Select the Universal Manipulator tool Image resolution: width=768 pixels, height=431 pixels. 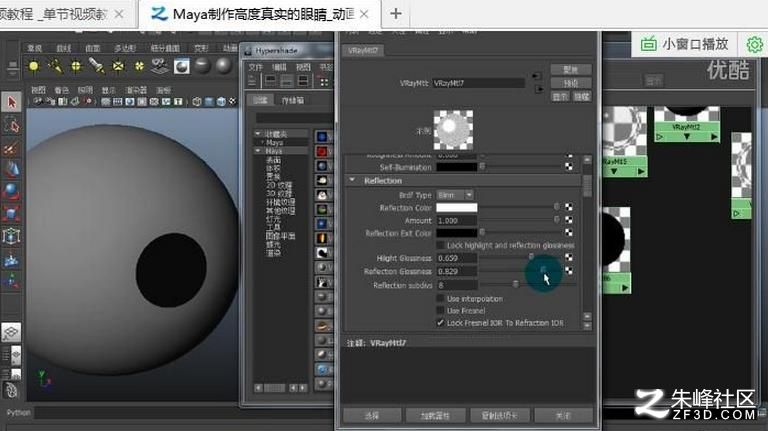pyautogui.click(x=11, y=236)
